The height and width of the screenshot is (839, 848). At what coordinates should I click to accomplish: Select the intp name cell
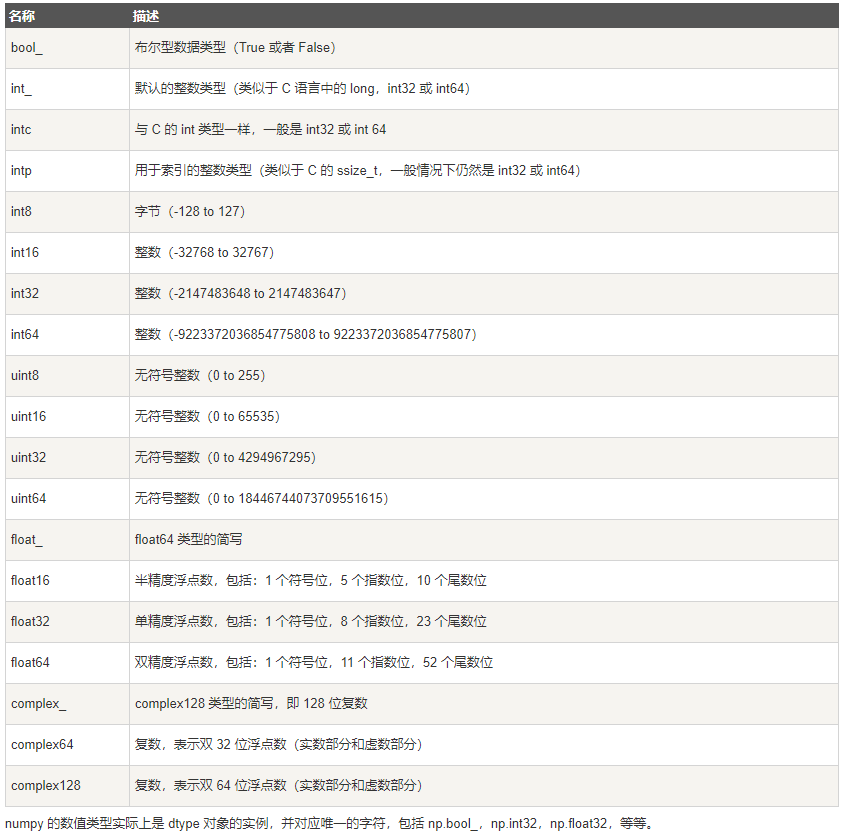point(67,171)
